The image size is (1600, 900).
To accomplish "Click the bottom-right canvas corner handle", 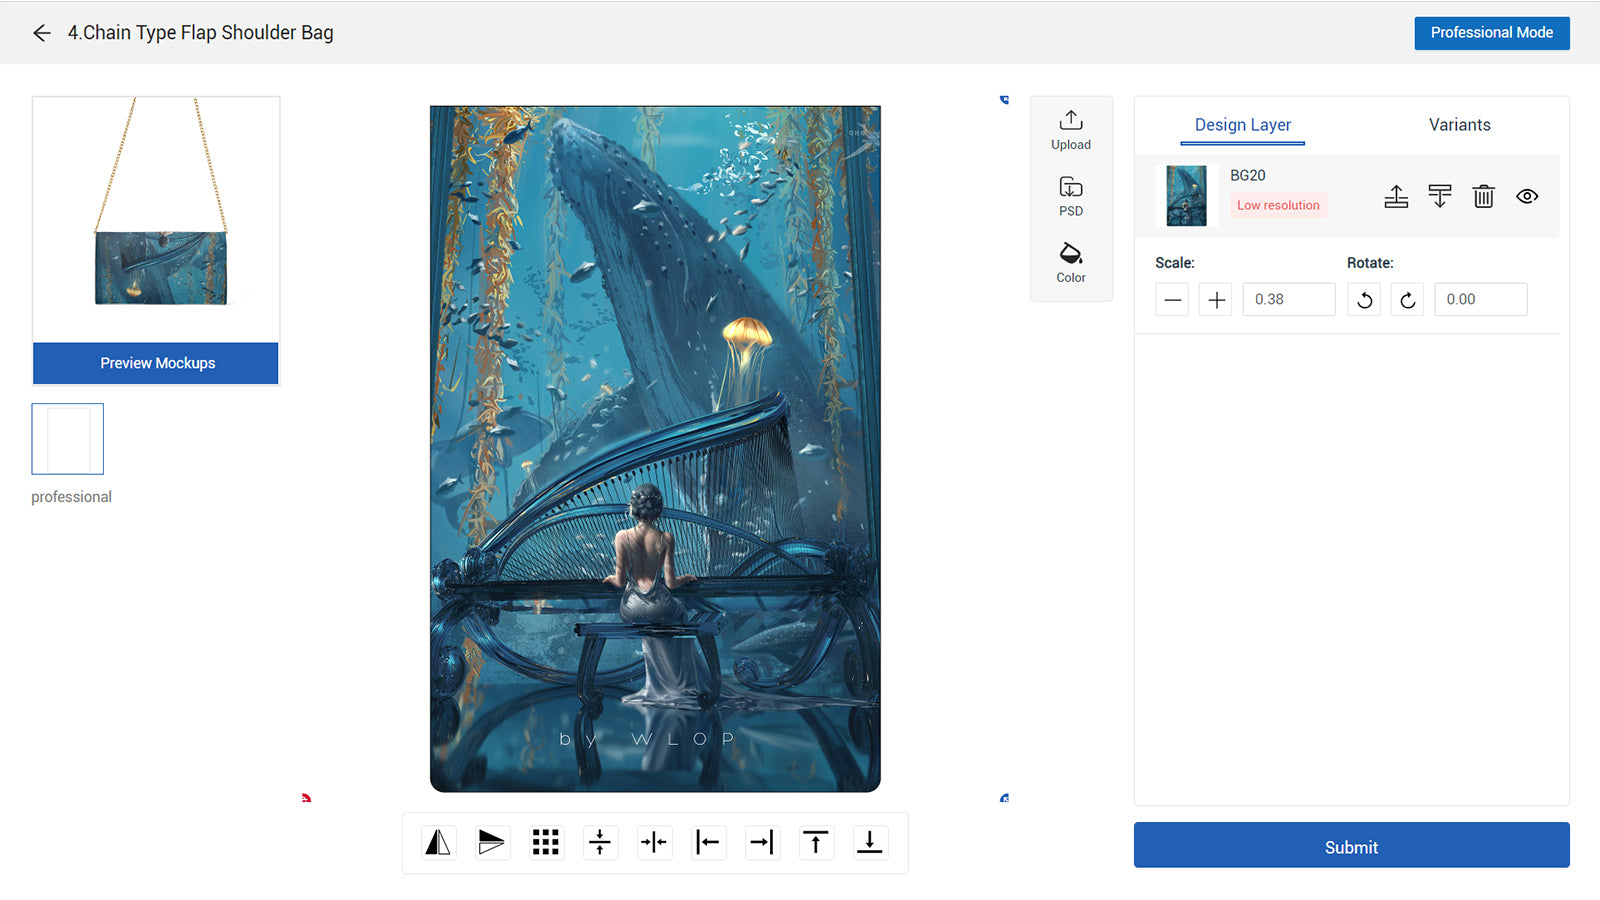I will pyautogui.click(x=1004, y=798).
